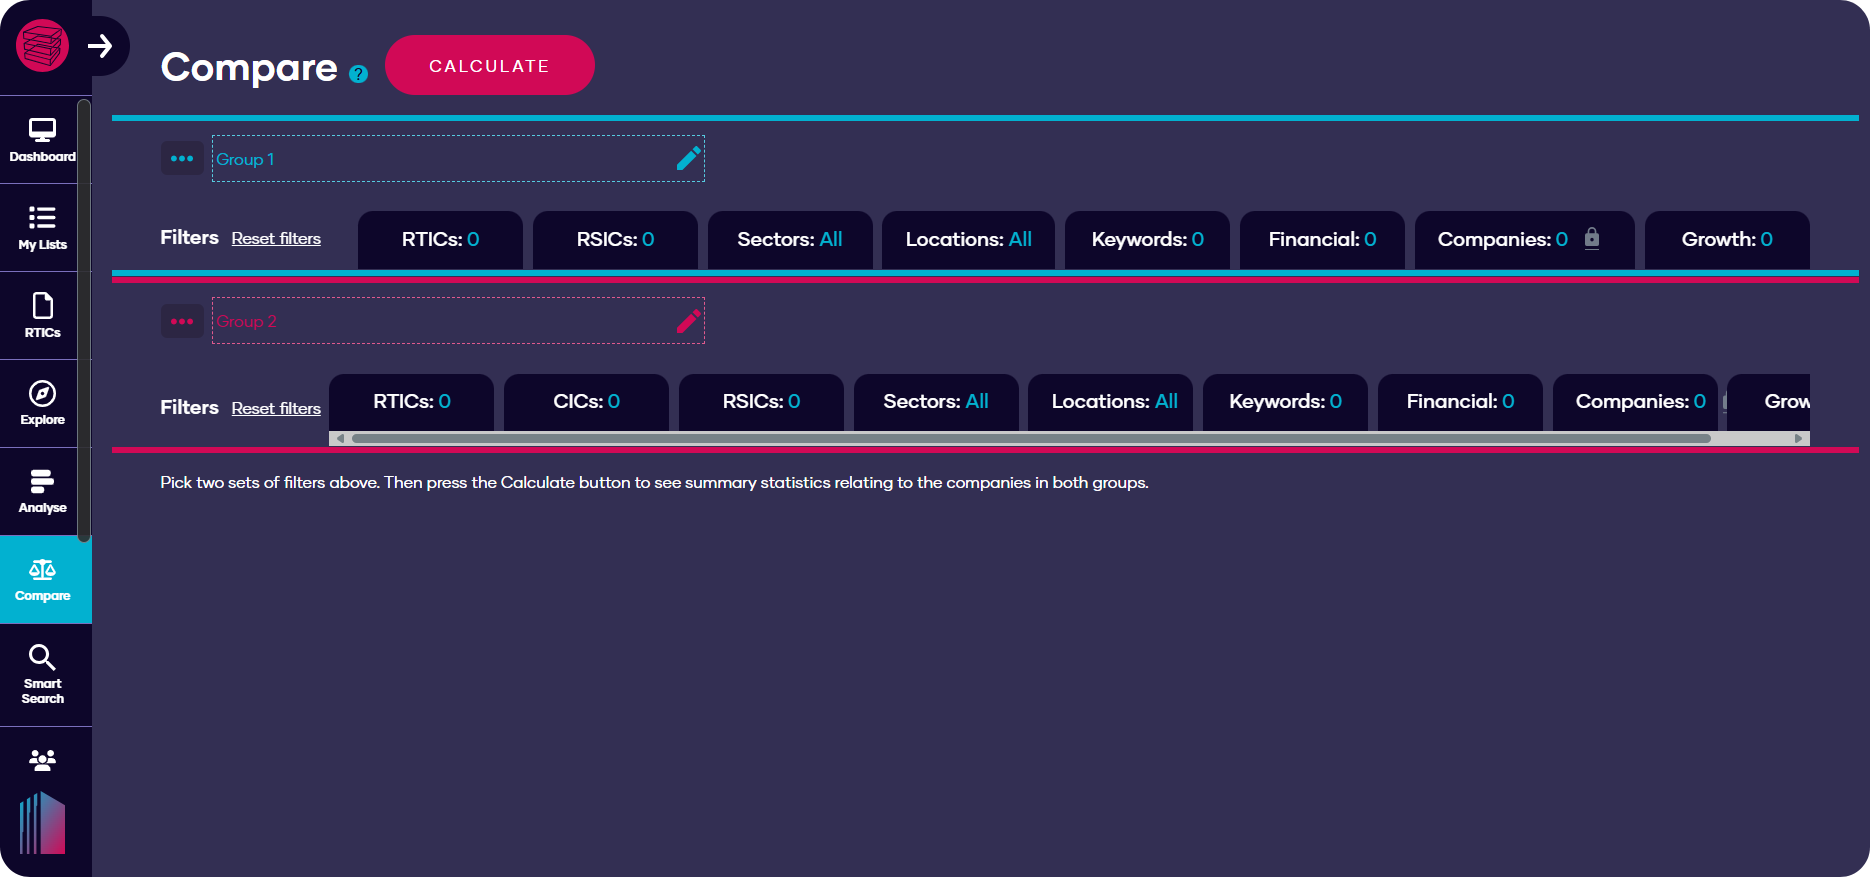Open the RTICs page icon

click(42, 315)
